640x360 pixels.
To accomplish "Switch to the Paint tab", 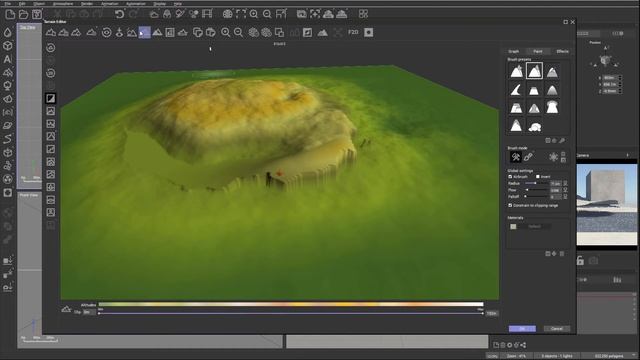I will [538, 51].
